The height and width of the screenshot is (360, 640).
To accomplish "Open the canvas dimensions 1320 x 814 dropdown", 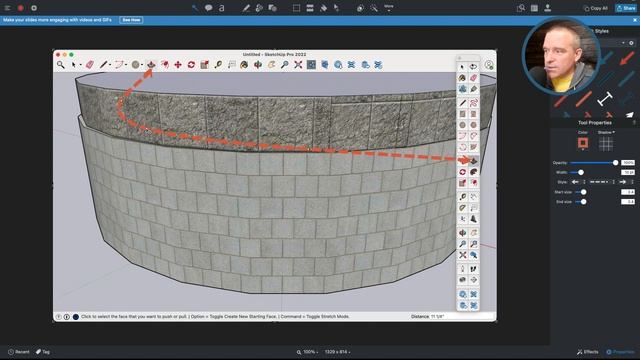I will tap(337, 352).
